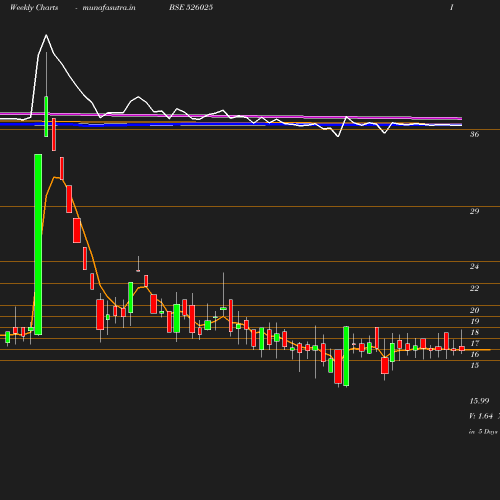Viewport: 500px width, 500px height.
Task: Click the "Weekly Charts" title text
Action: point(34,7)
